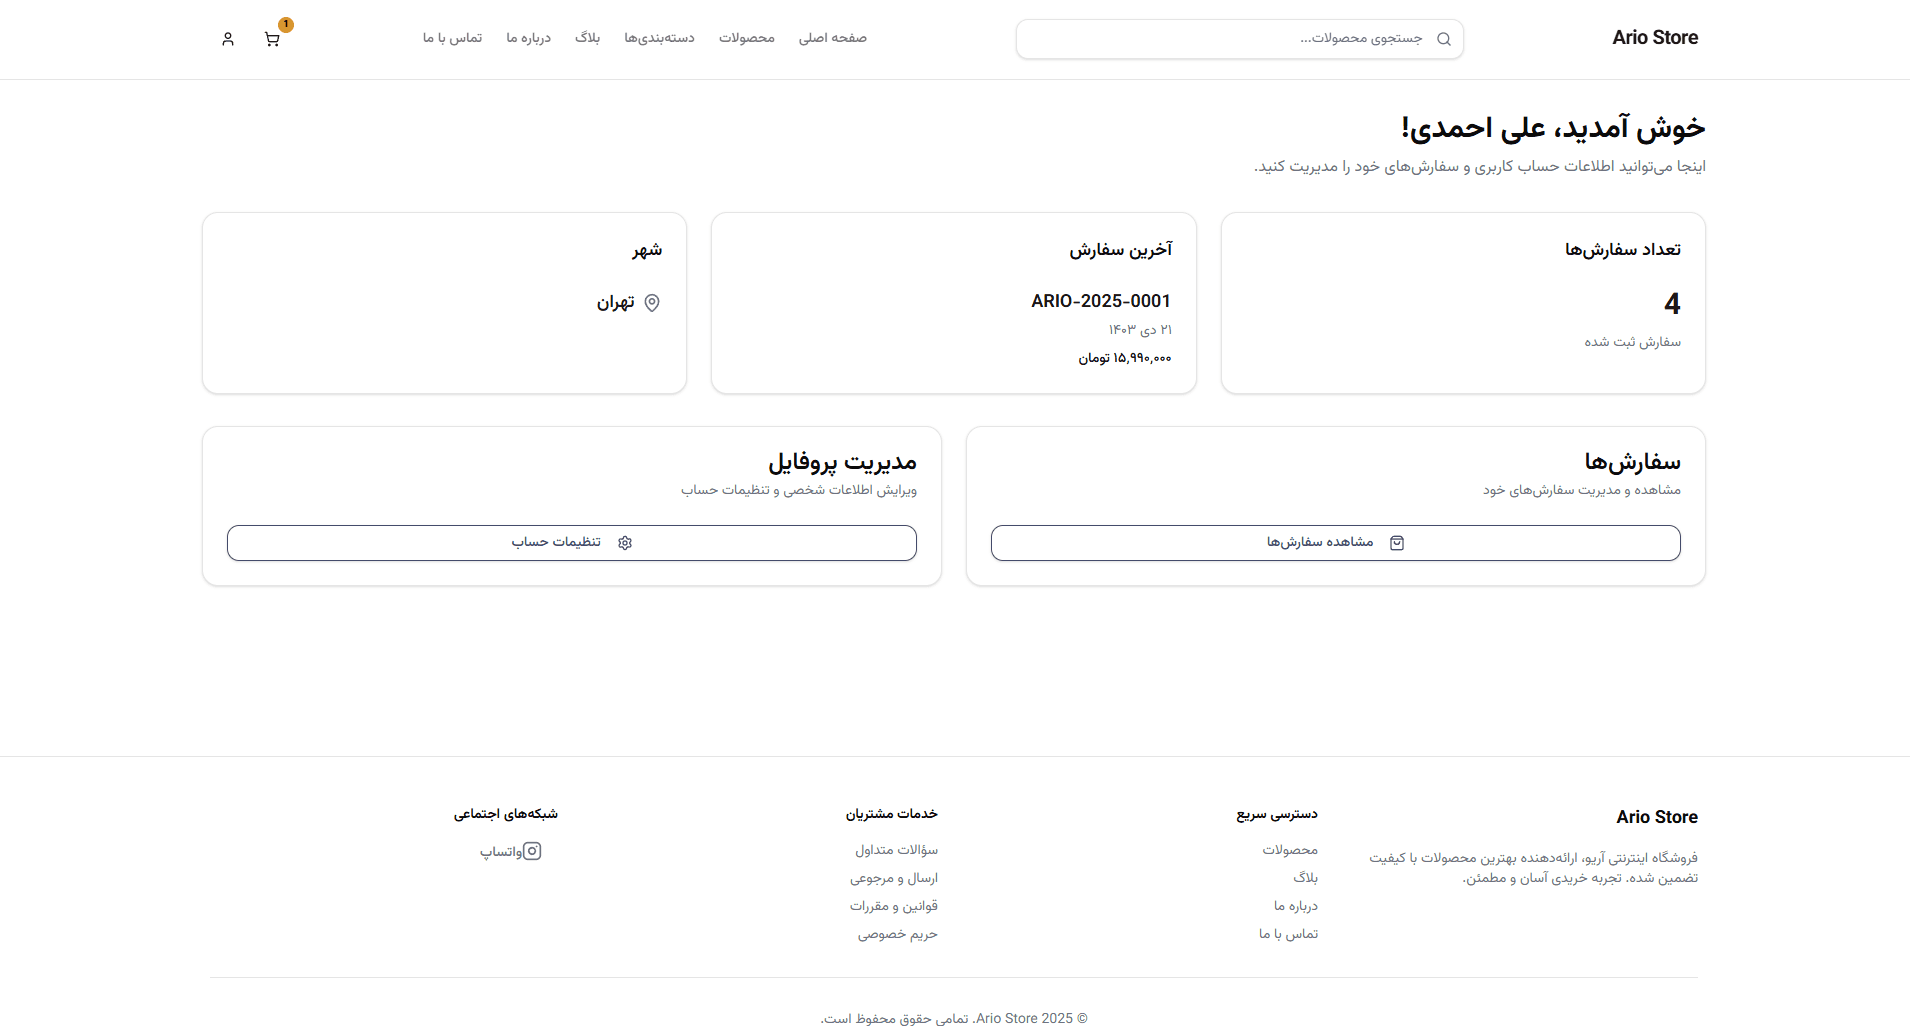Screen dimensions: 1910x1026
Task: Open the واتساپ social link
Action: click(500, 852)
